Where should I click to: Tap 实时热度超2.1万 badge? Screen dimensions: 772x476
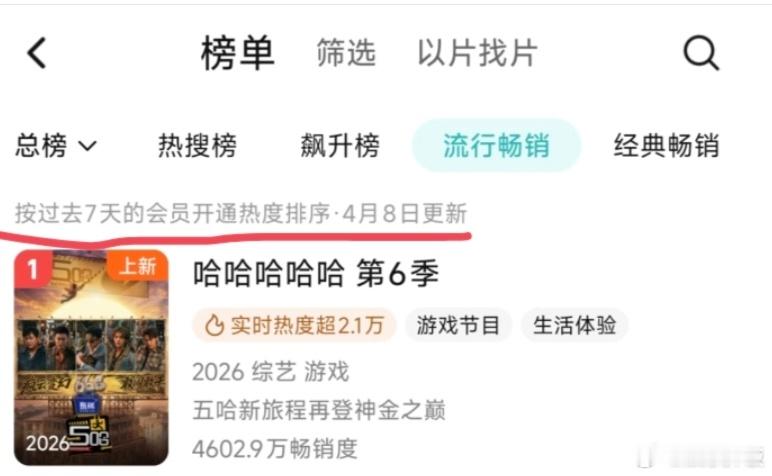pos(294,325)
